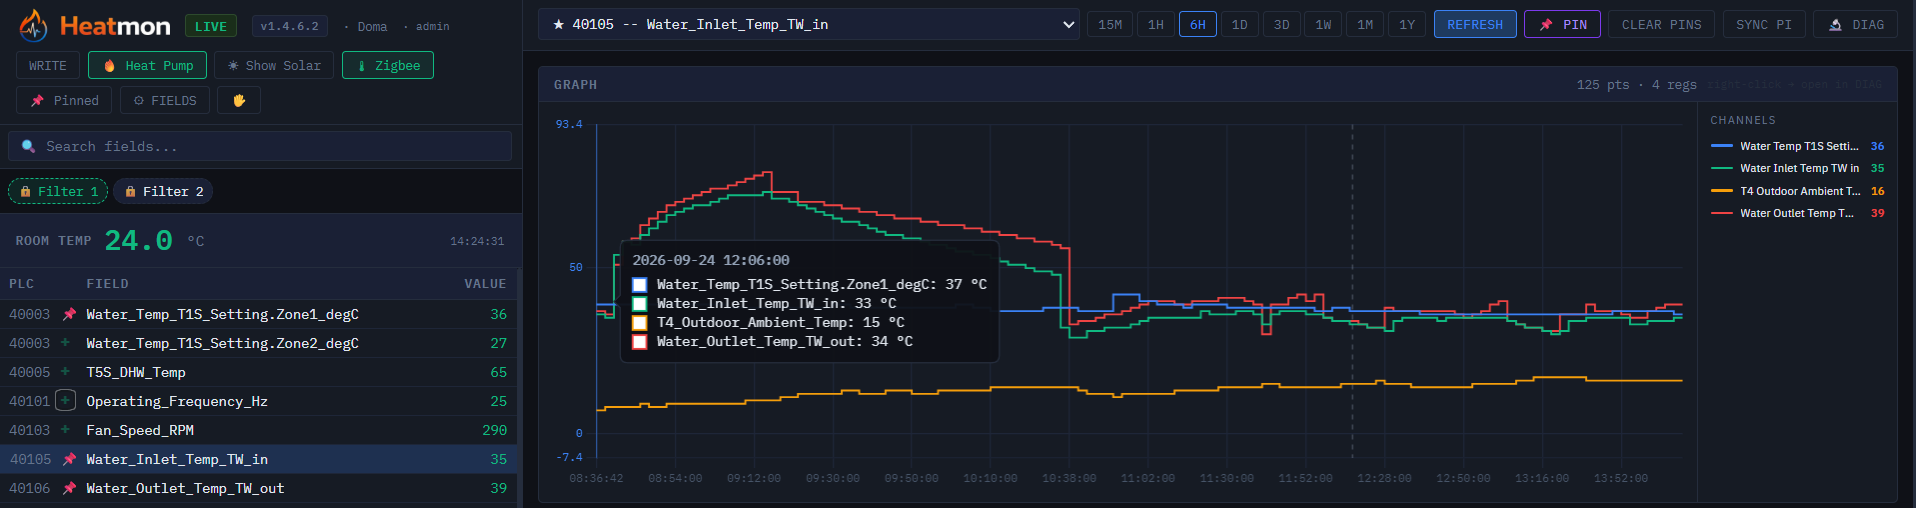Toggle Water Outlet Temp channel label
1916x508 pixels.
click(x=1797, y=213)
